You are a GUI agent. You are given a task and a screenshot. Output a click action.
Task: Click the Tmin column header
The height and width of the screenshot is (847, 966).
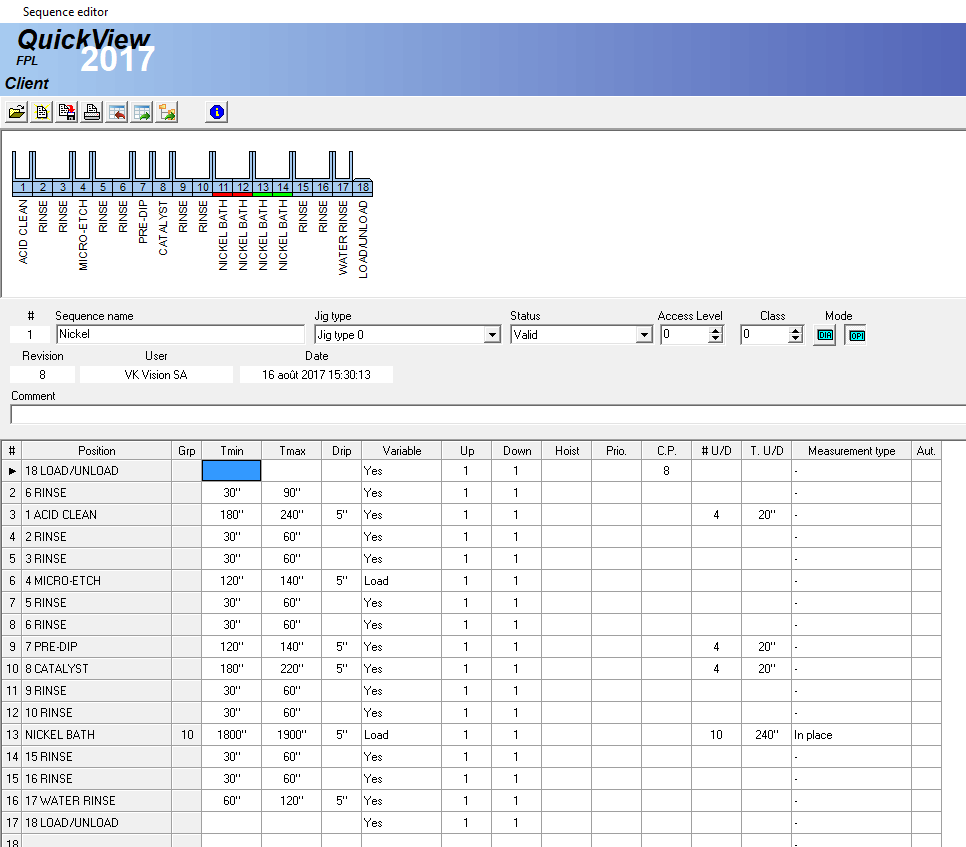click(231, 451)
